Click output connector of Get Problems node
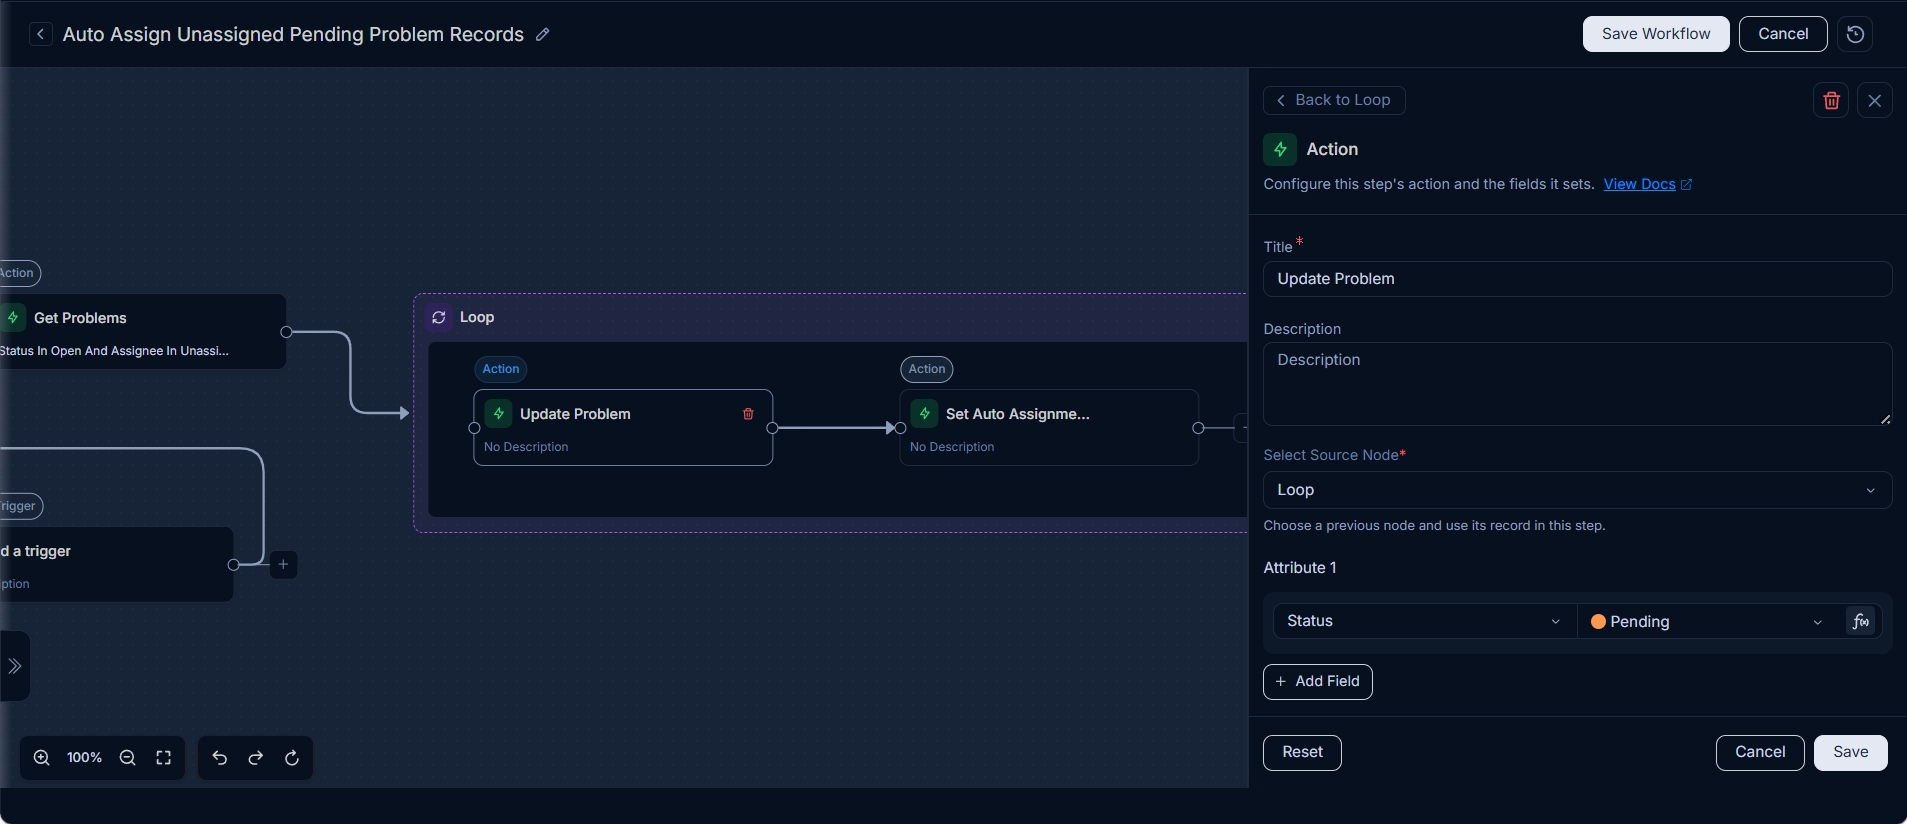 pos(286,332)
